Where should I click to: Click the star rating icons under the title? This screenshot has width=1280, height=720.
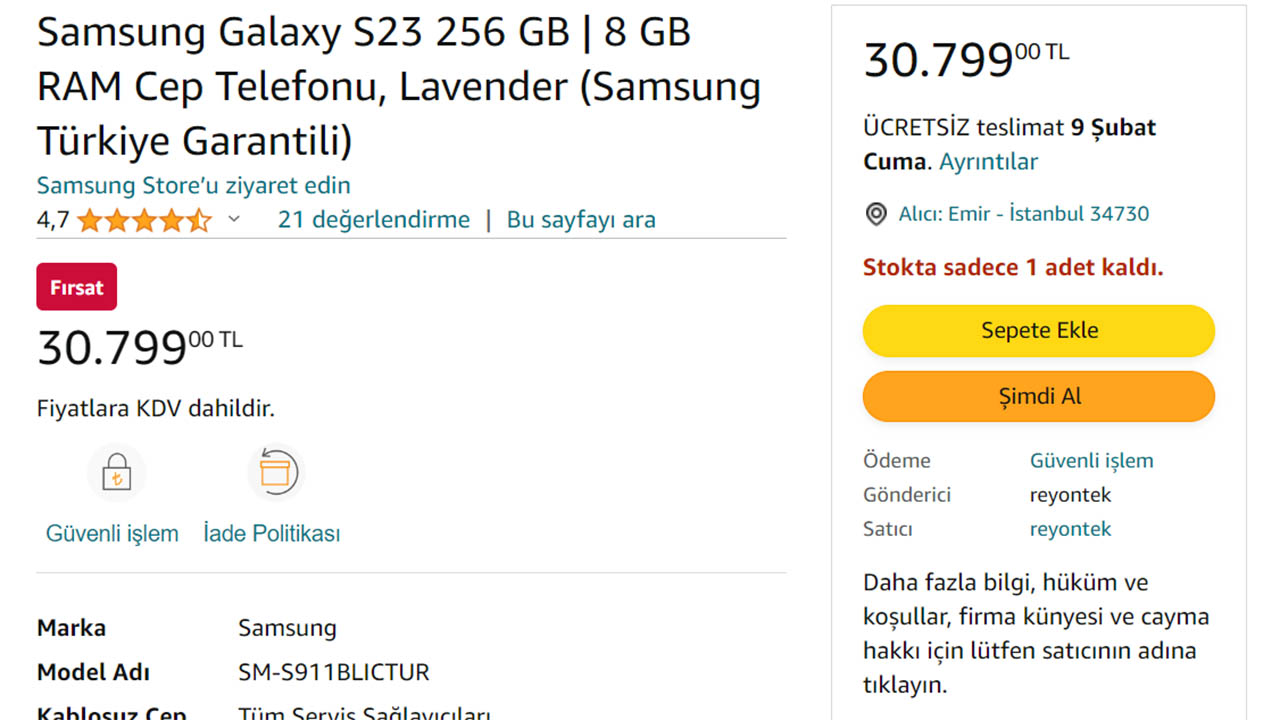143,218
